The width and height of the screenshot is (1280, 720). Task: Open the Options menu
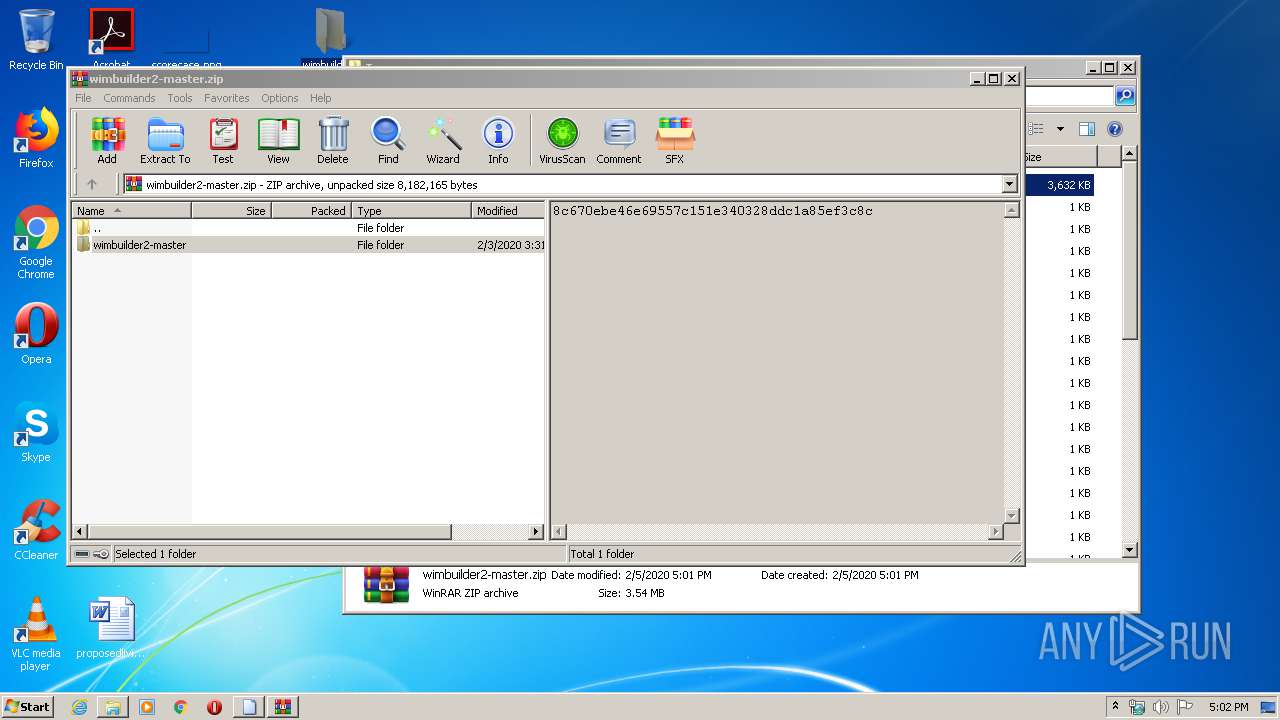click(x=280, y=98)
